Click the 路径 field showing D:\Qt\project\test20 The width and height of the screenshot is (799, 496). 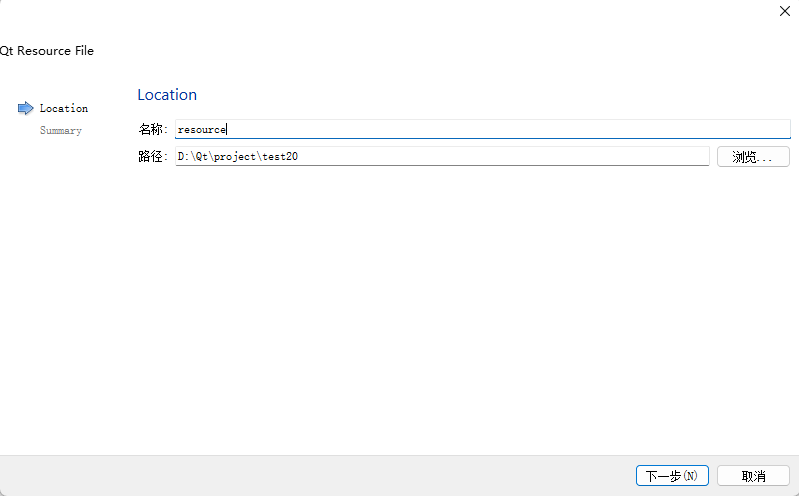tap(442, 156)
